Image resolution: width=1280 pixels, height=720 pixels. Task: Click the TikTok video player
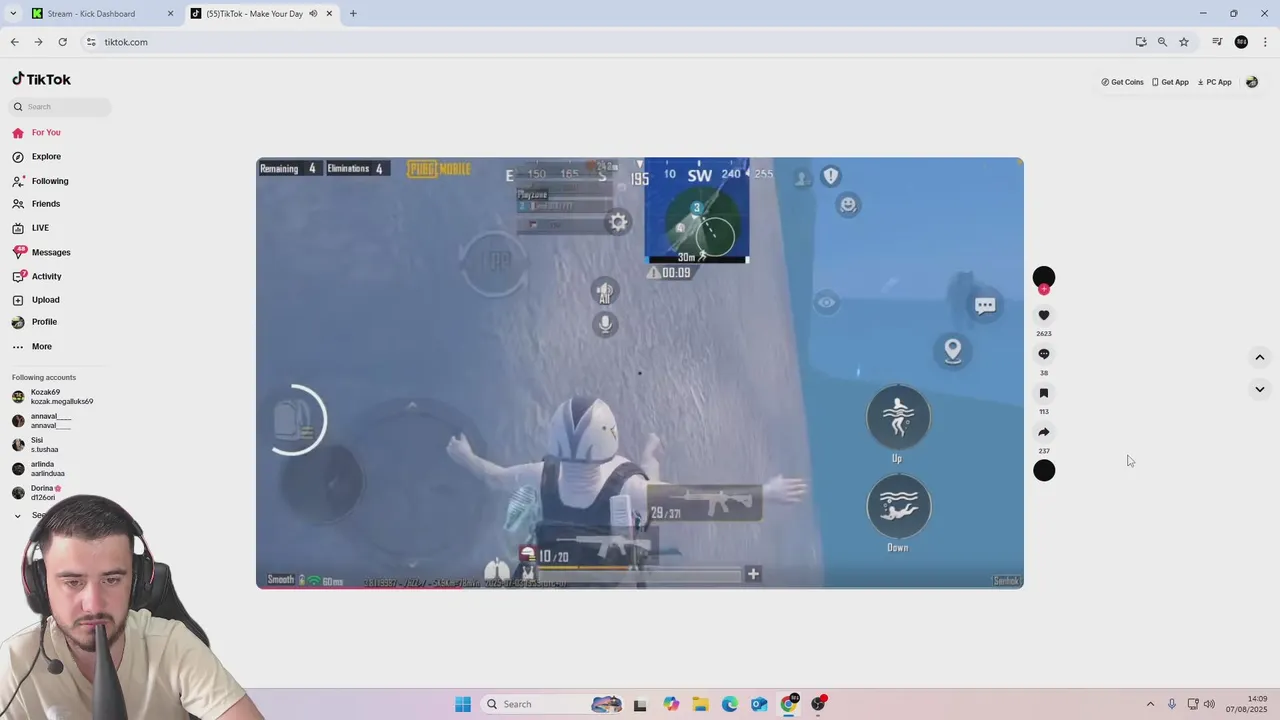click(x=640, y=373)
